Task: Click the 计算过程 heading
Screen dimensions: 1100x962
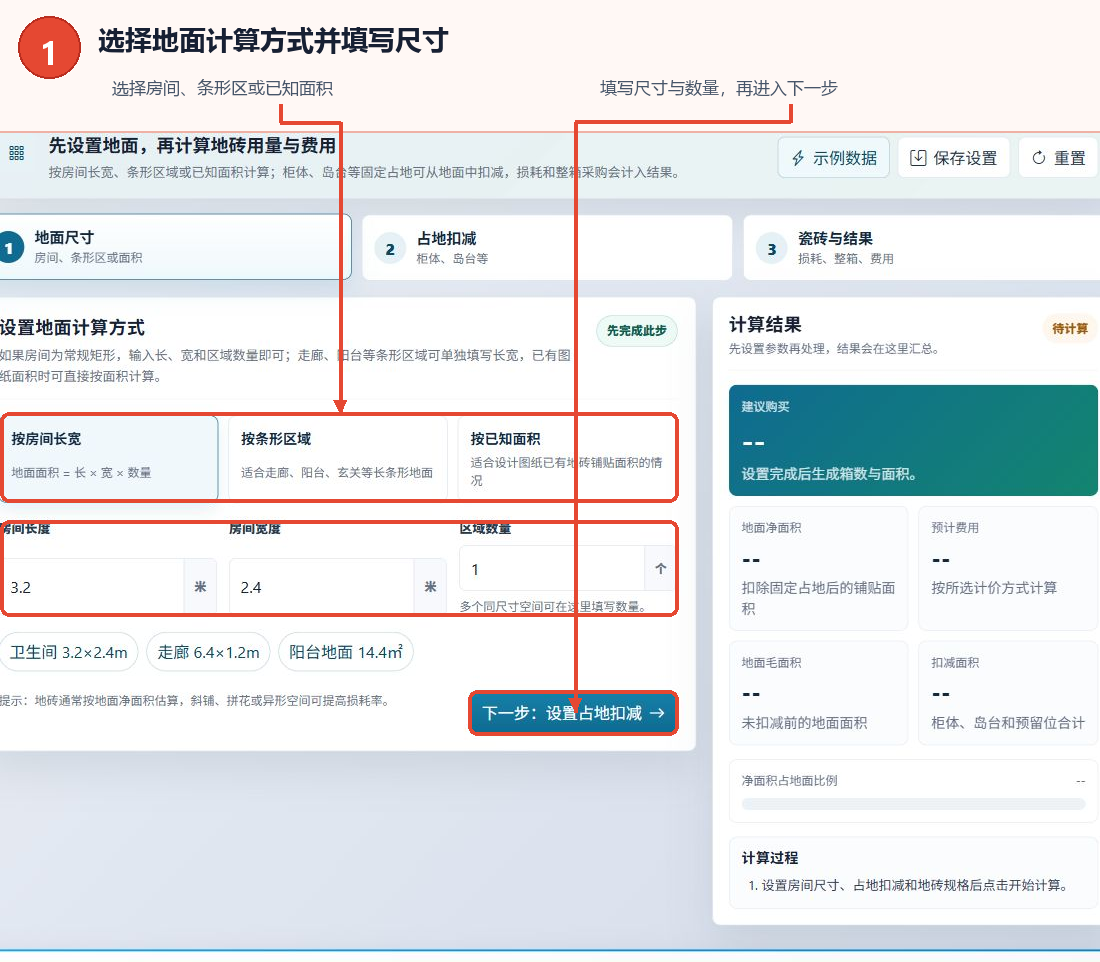Action: pos(770,857)
